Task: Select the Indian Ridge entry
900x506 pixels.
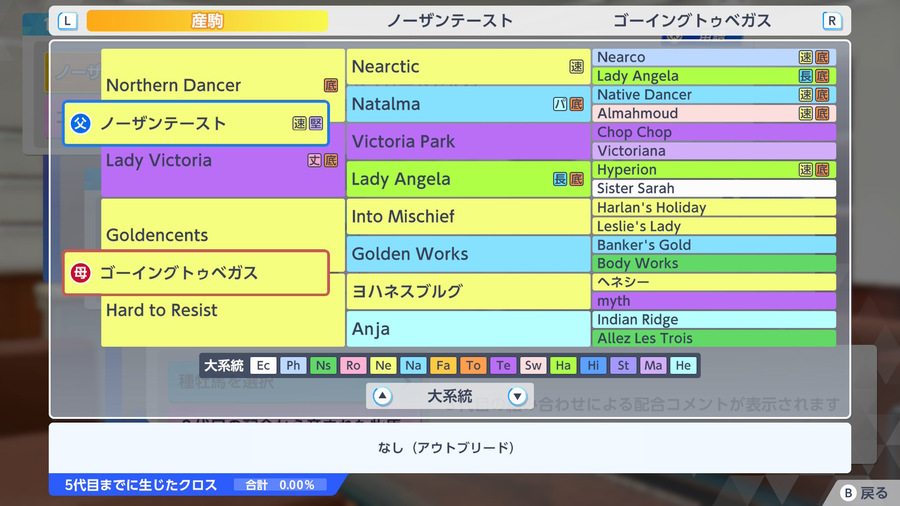Action: pos(714,320)
